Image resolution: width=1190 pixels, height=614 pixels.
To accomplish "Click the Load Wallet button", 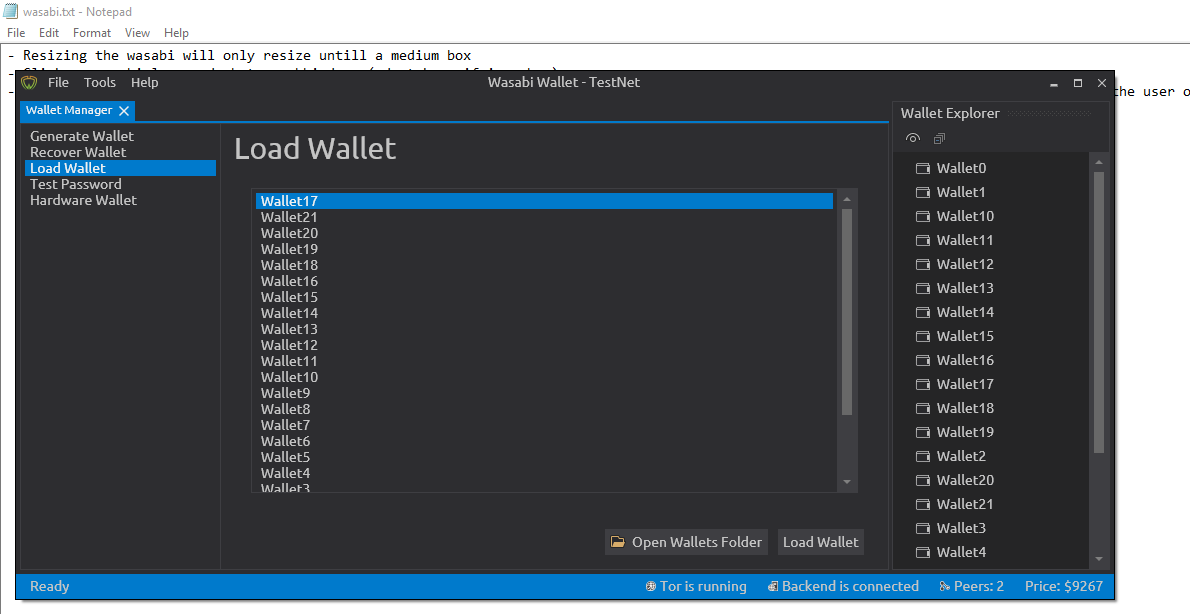I will 820,542.
